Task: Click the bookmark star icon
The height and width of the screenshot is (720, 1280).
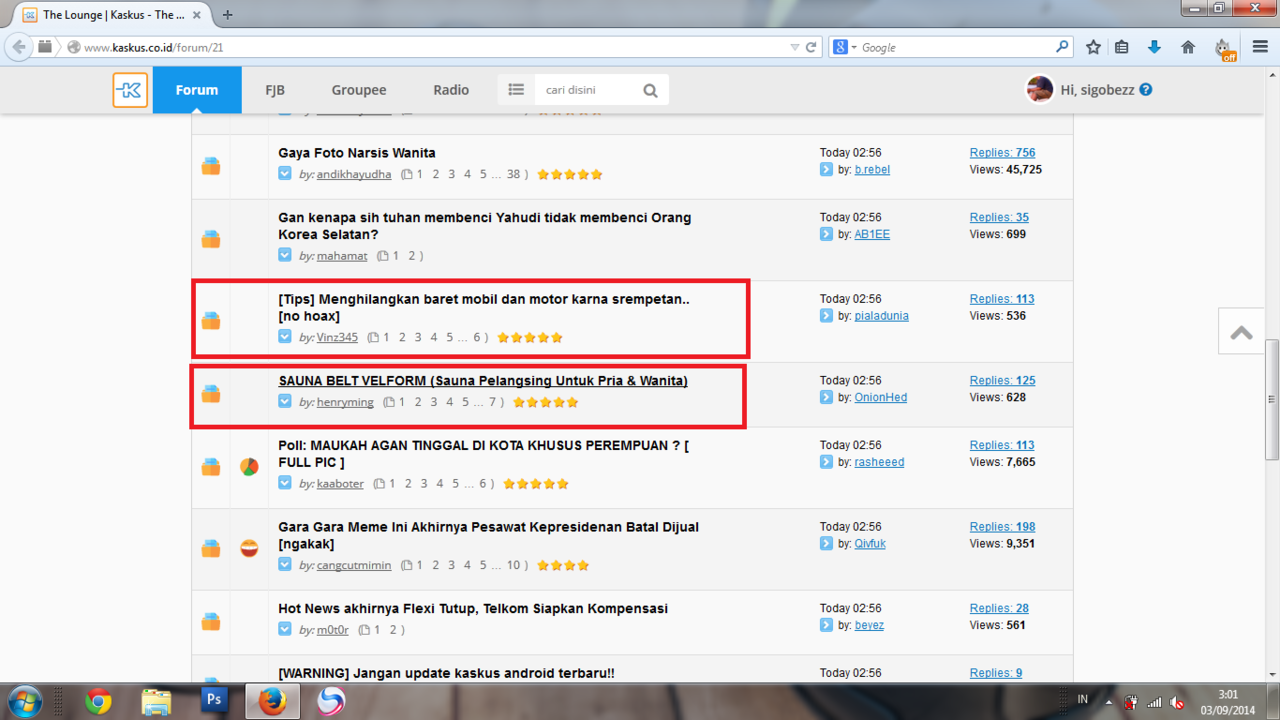Action: pyautogui.click(x=1093, y=47)
